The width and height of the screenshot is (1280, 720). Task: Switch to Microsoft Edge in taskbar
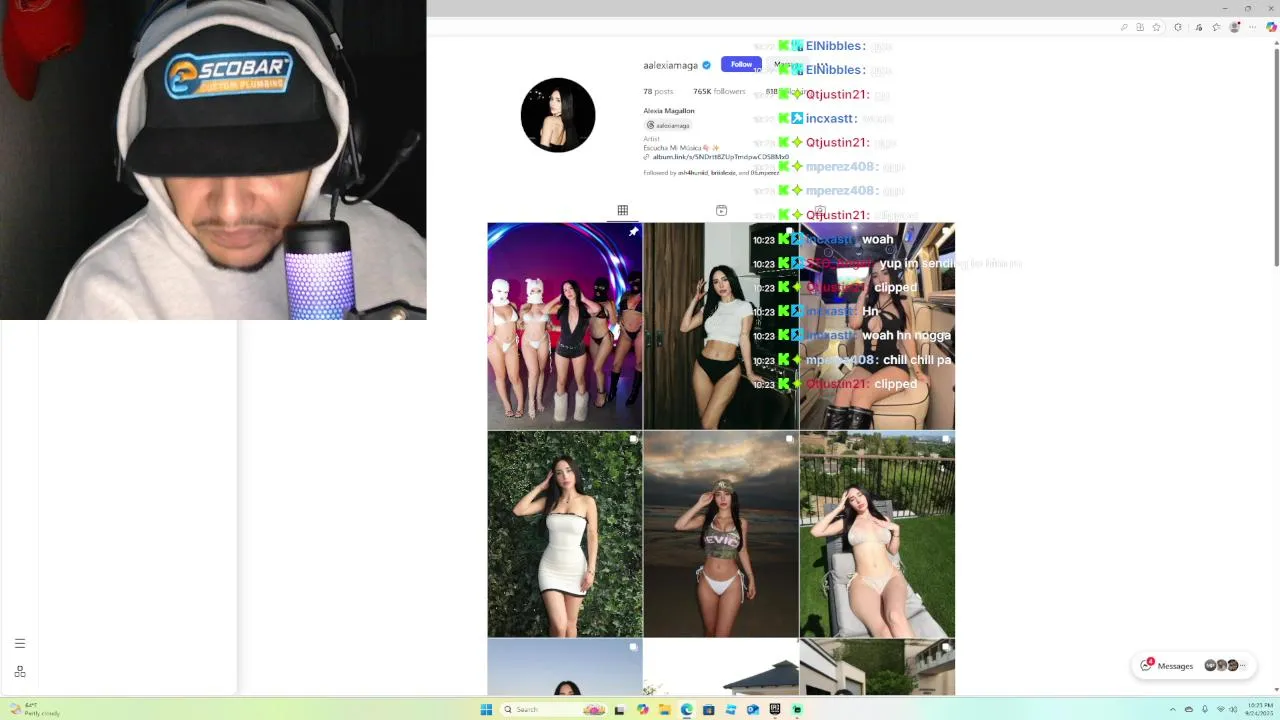(x=686, y=709)
